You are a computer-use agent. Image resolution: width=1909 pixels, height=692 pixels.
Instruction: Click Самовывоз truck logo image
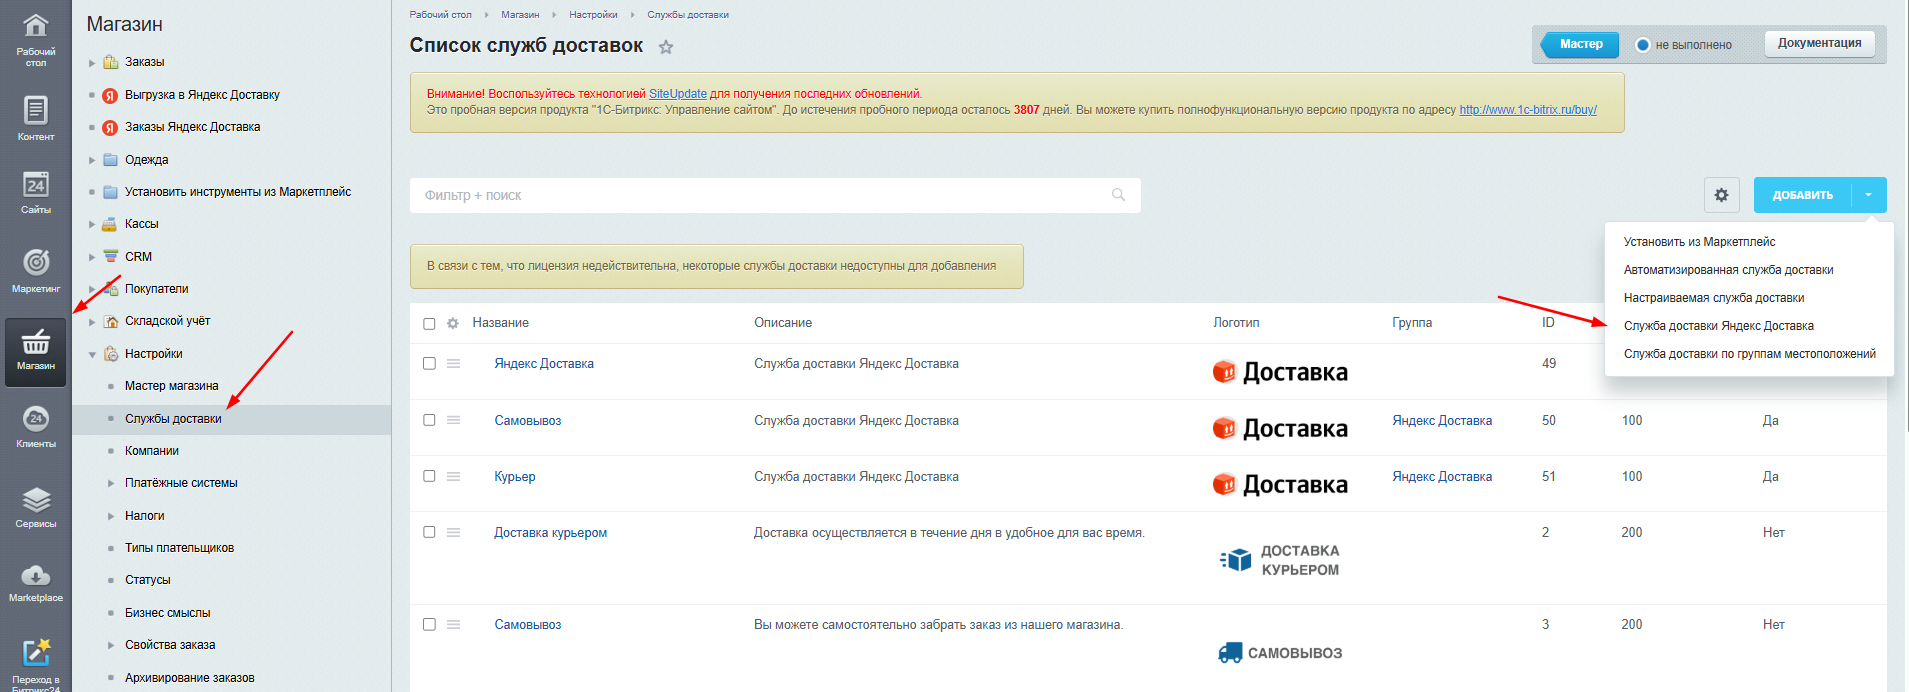point(1280,653)
